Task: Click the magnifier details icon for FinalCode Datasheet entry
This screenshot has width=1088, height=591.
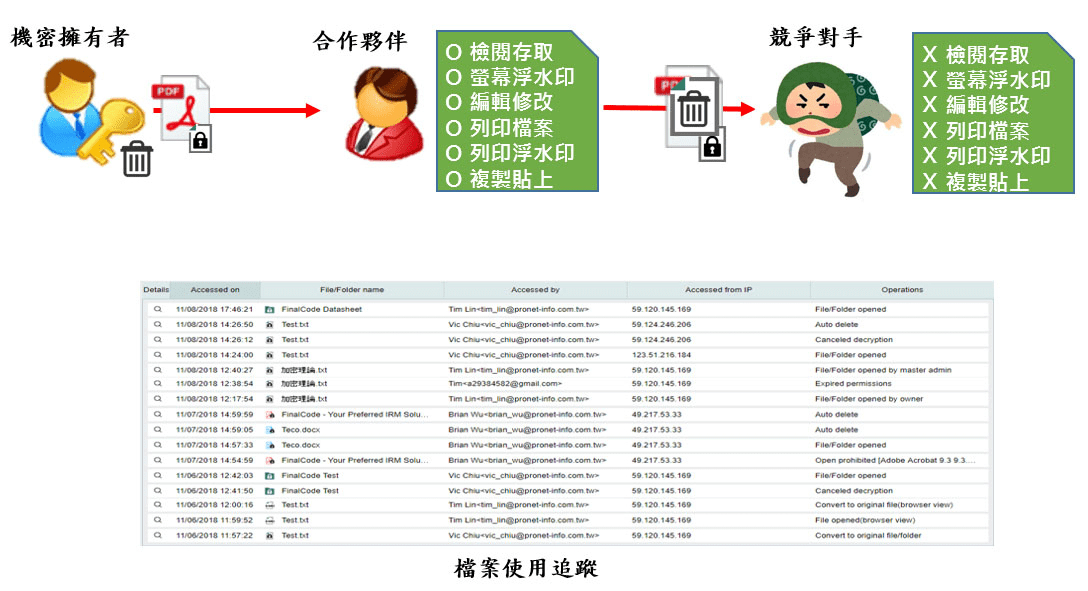Action: click(159, 308)
